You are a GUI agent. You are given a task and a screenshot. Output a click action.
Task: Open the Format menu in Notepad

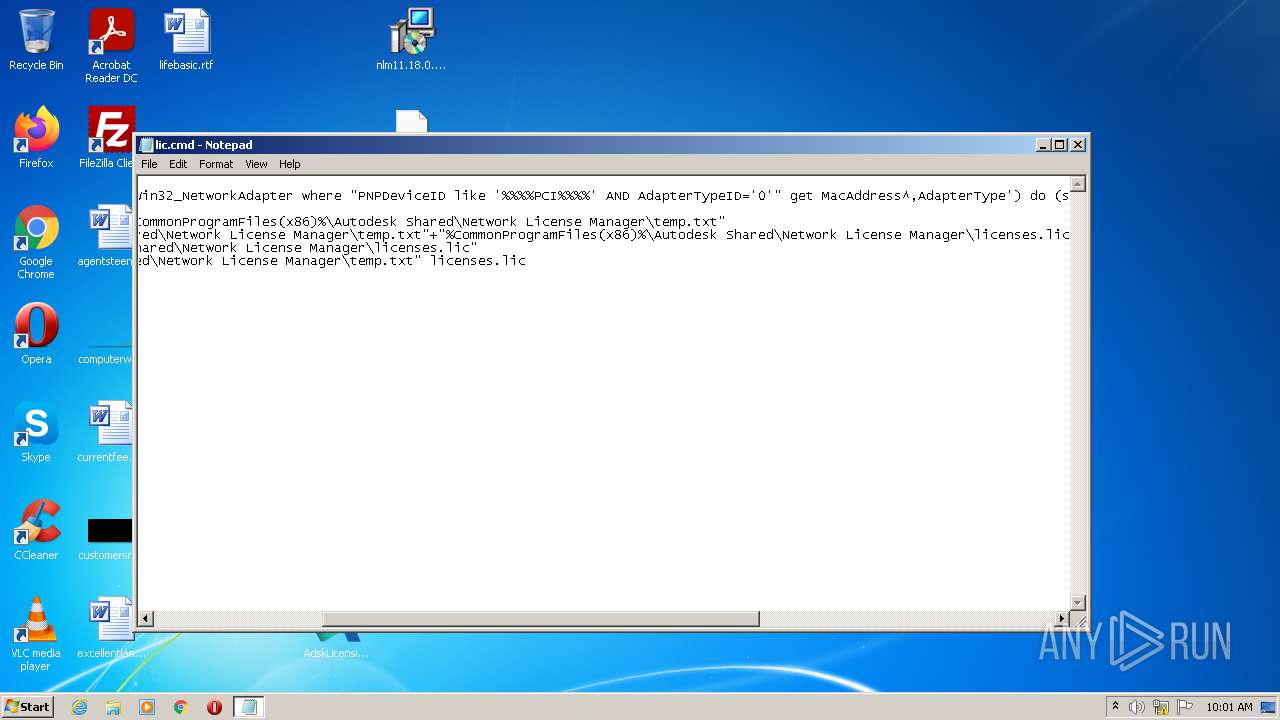216,164
